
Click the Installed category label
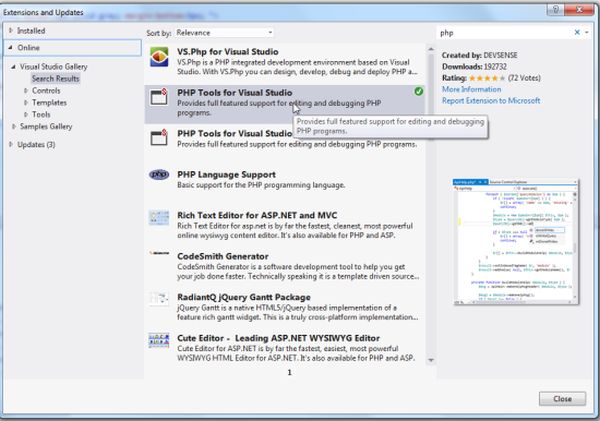pyautogui.click(x=31, y=31)
